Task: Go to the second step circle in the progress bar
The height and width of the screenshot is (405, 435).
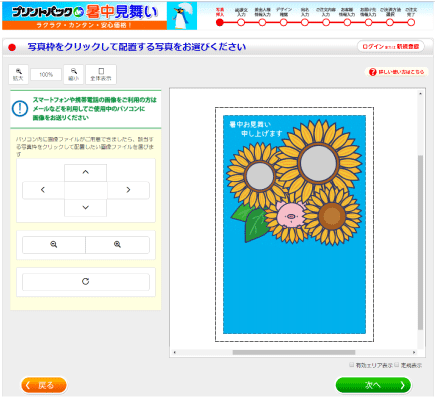Action: pos(241,22)
